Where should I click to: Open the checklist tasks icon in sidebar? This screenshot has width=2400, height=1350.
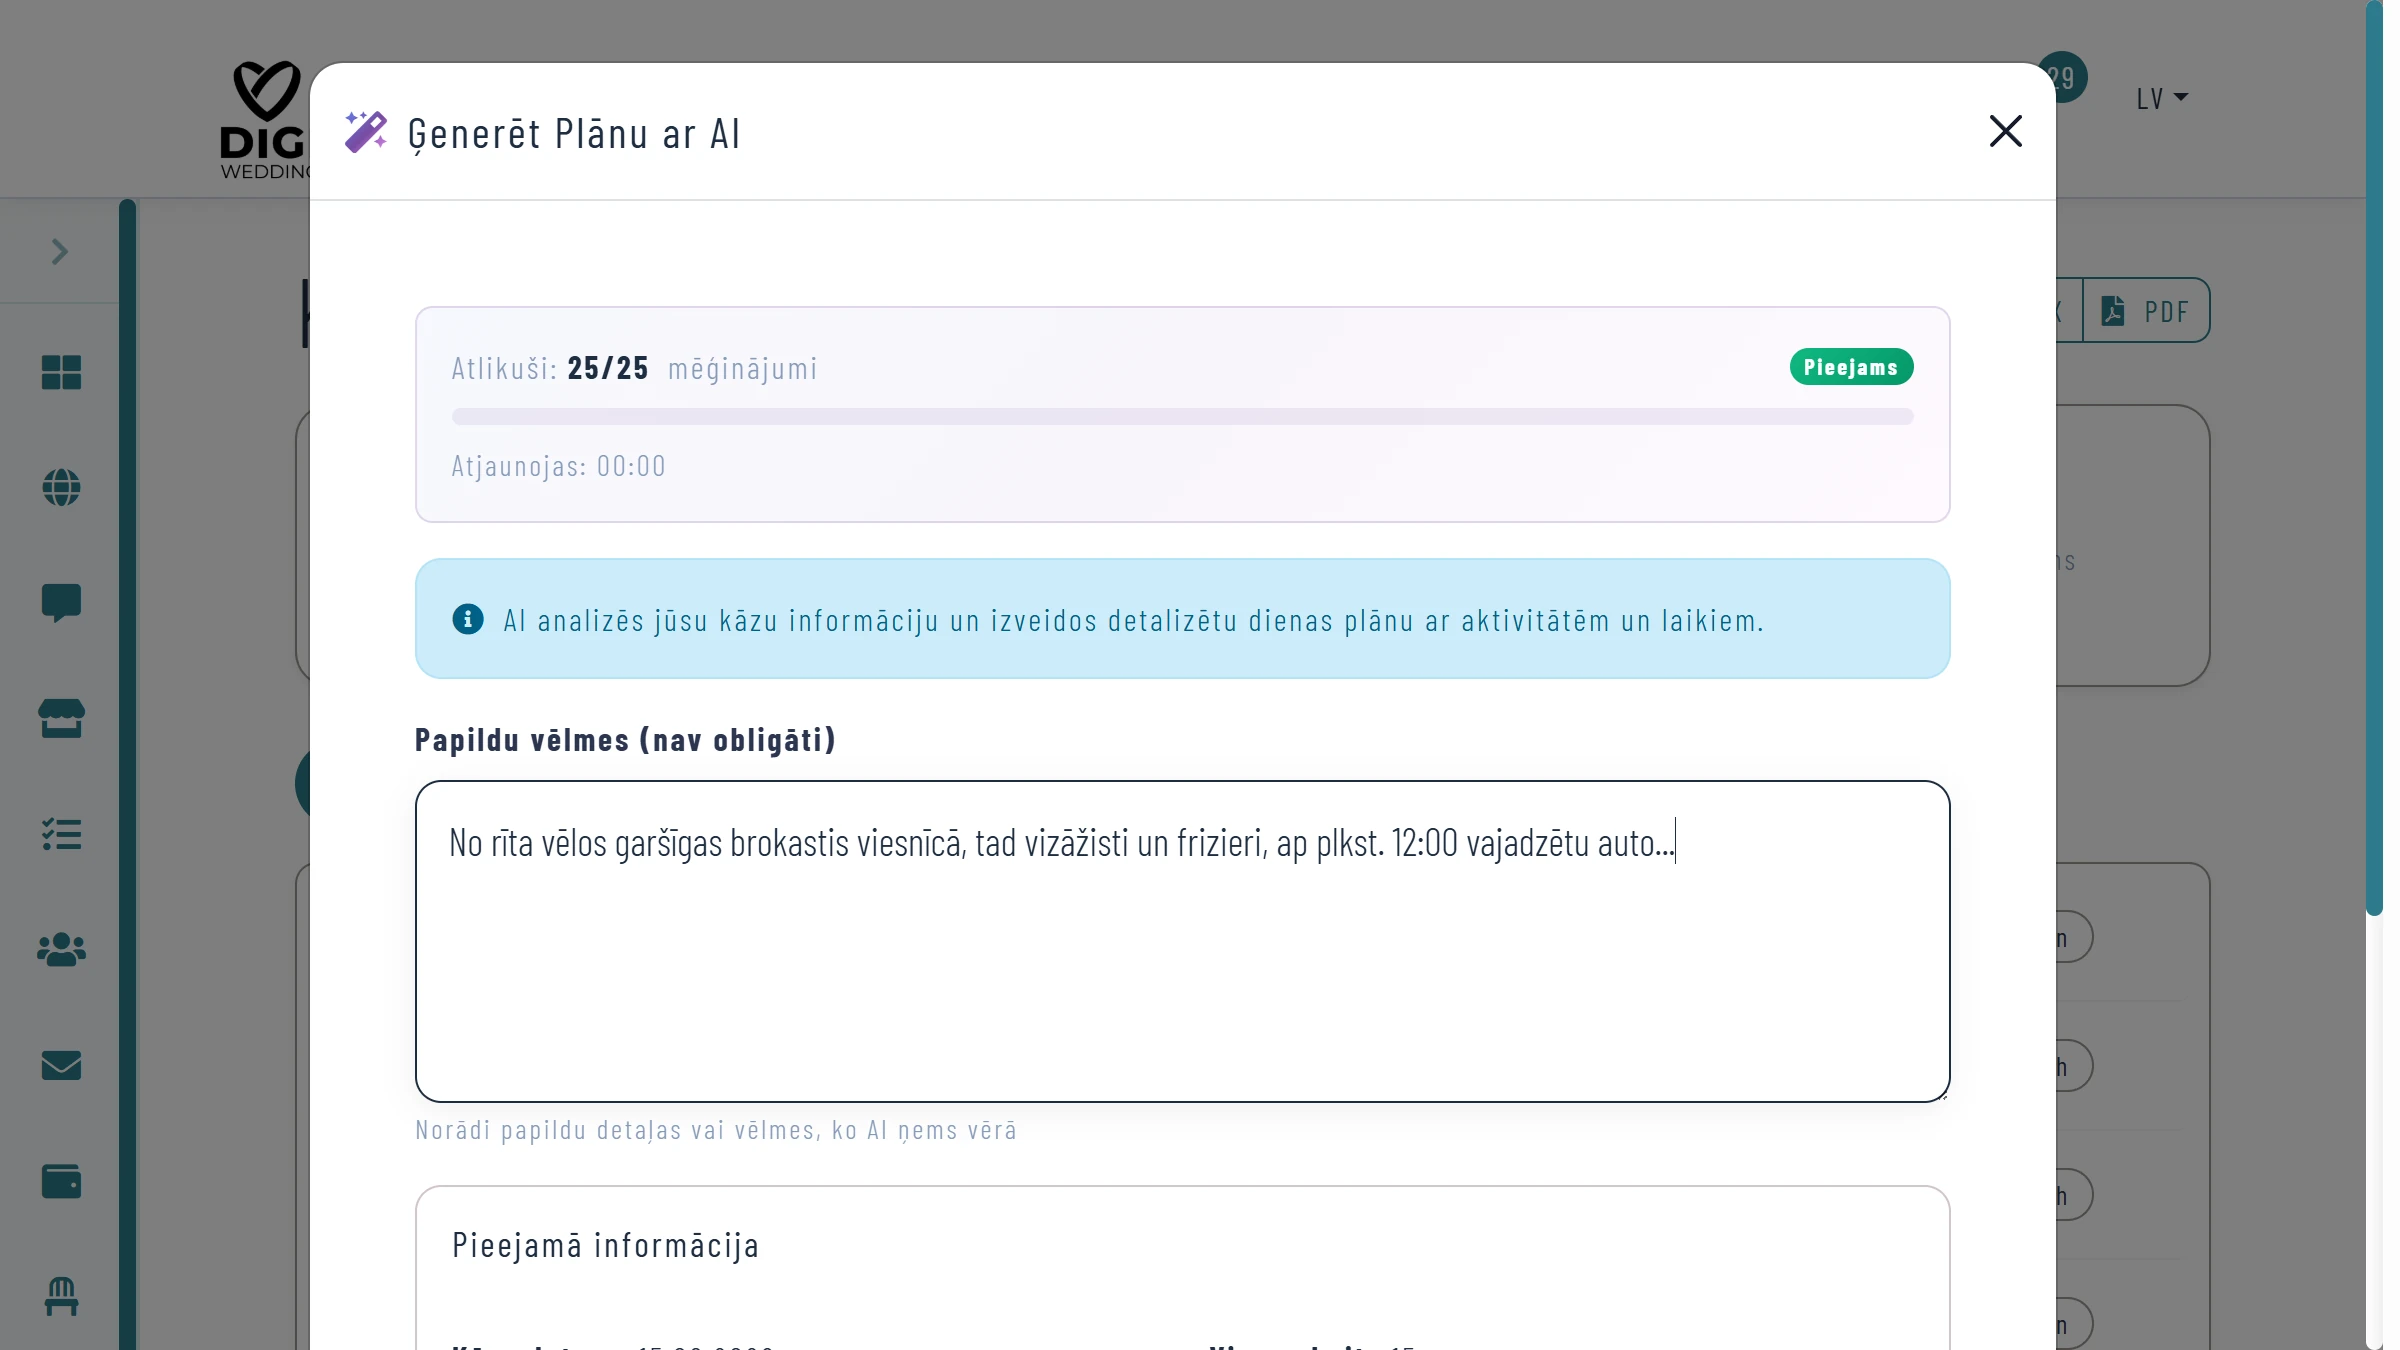pos(61,834)
